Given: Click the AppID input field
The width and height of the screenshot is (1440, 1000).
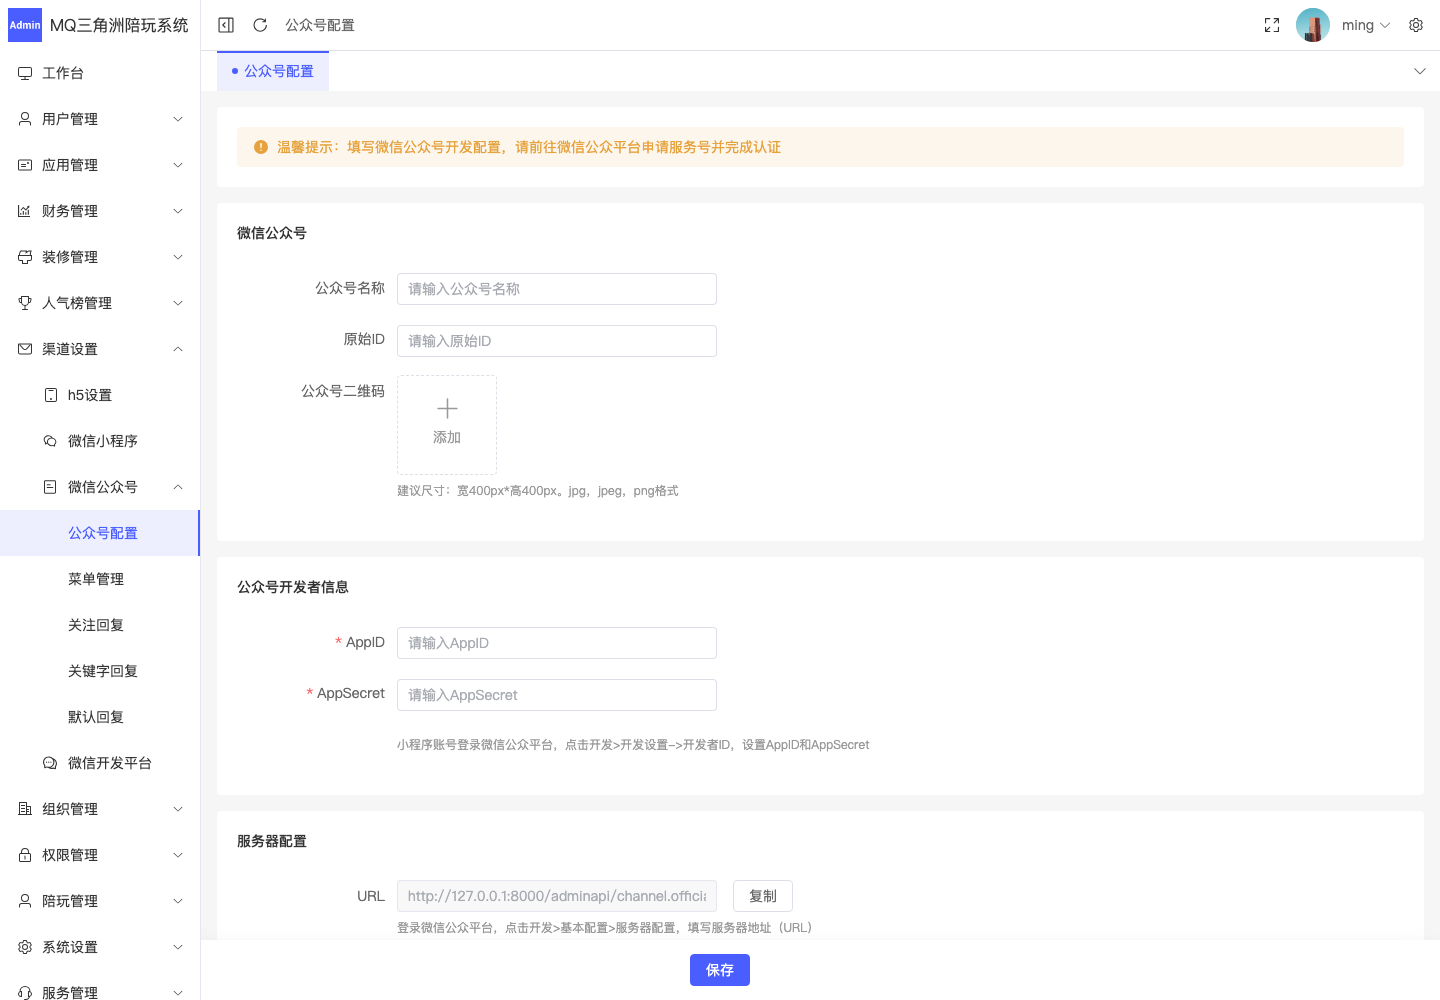Looking at the screenshot, I should coord(557,643).
